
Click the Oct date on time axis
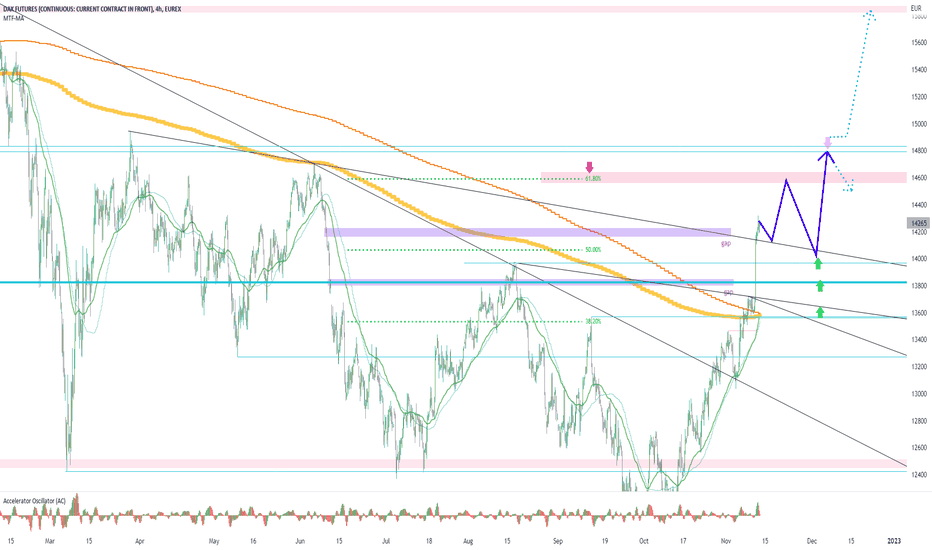[644, 541]
